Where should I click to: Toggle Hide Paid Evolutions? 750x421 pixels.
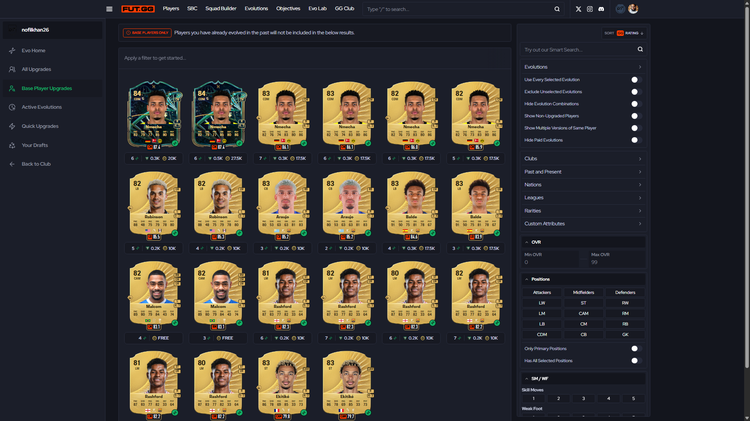(x=635, y=140)
